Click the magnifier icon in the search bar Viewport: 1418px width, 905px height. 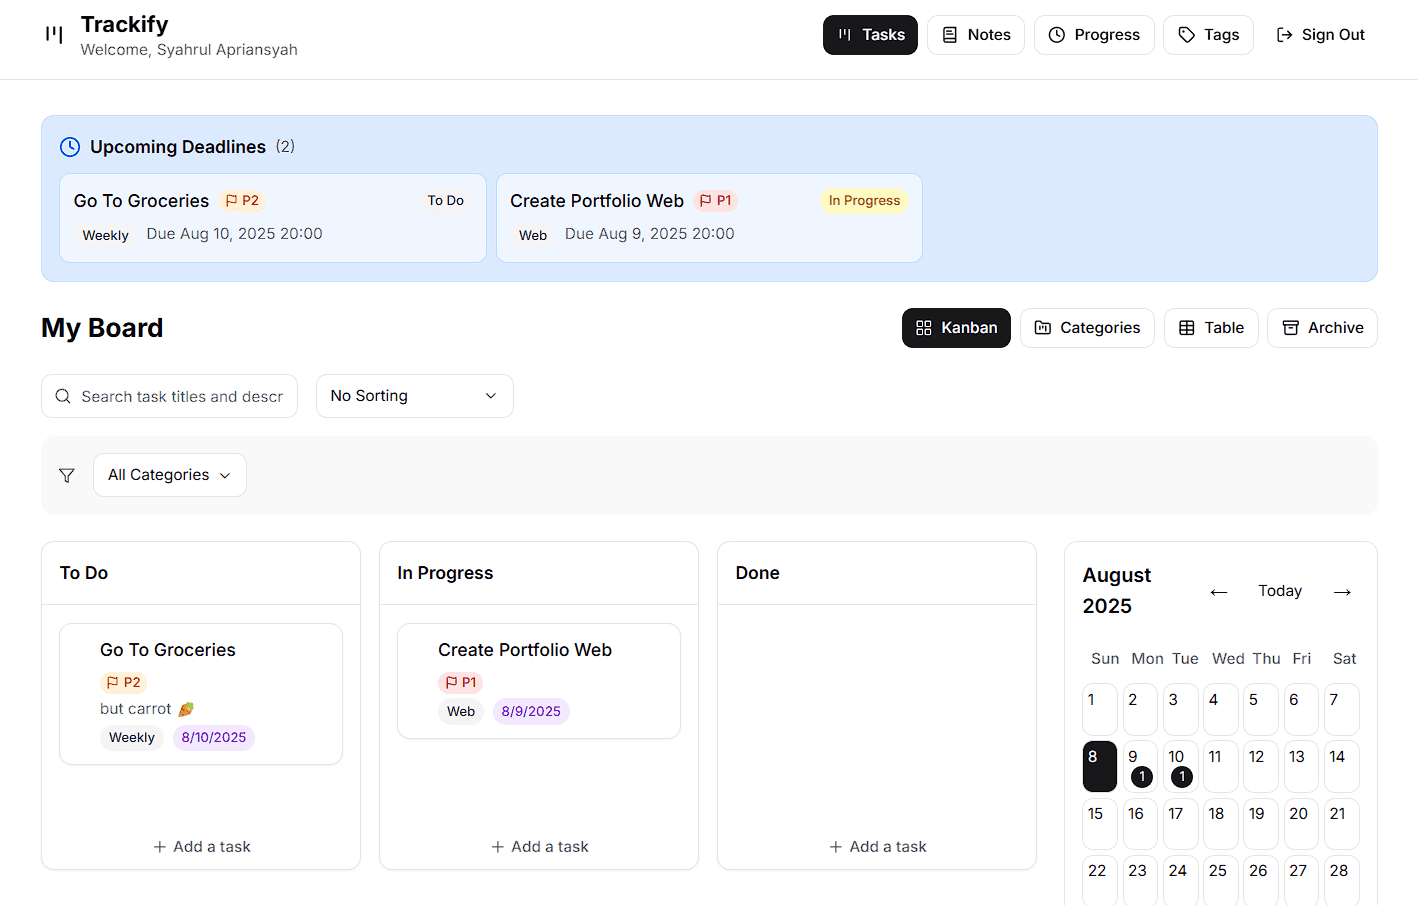click(62, 396)
